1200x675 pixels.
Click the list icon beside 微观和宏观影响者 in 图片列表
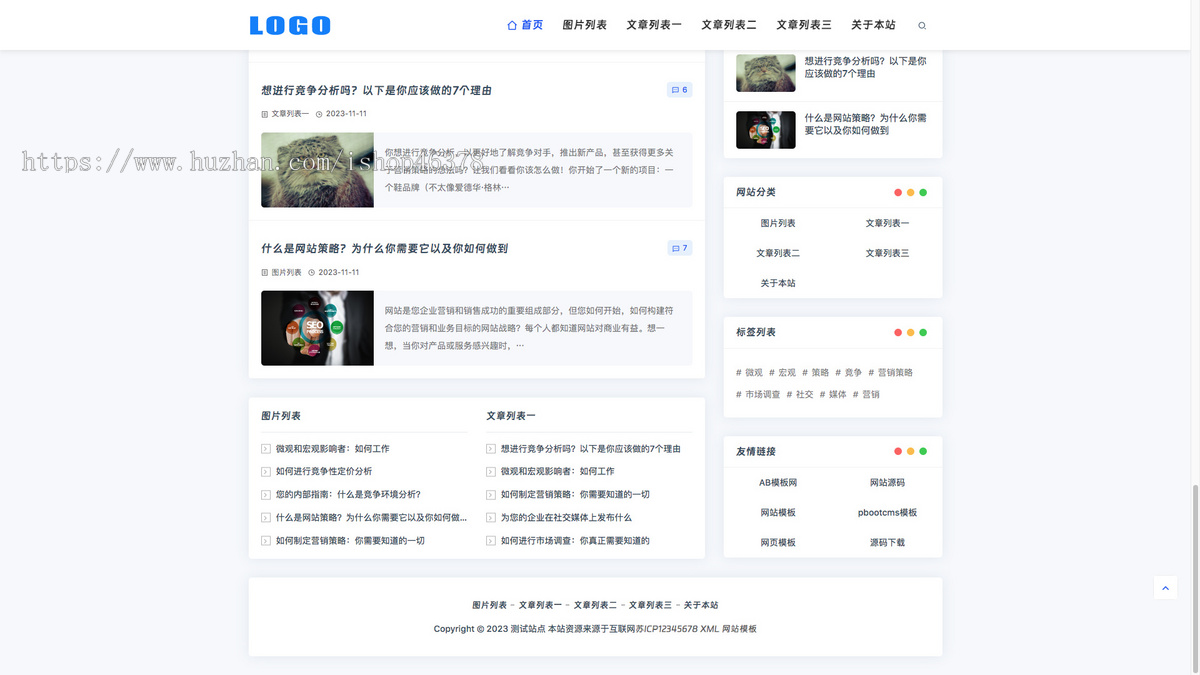[x=266, y=449]
